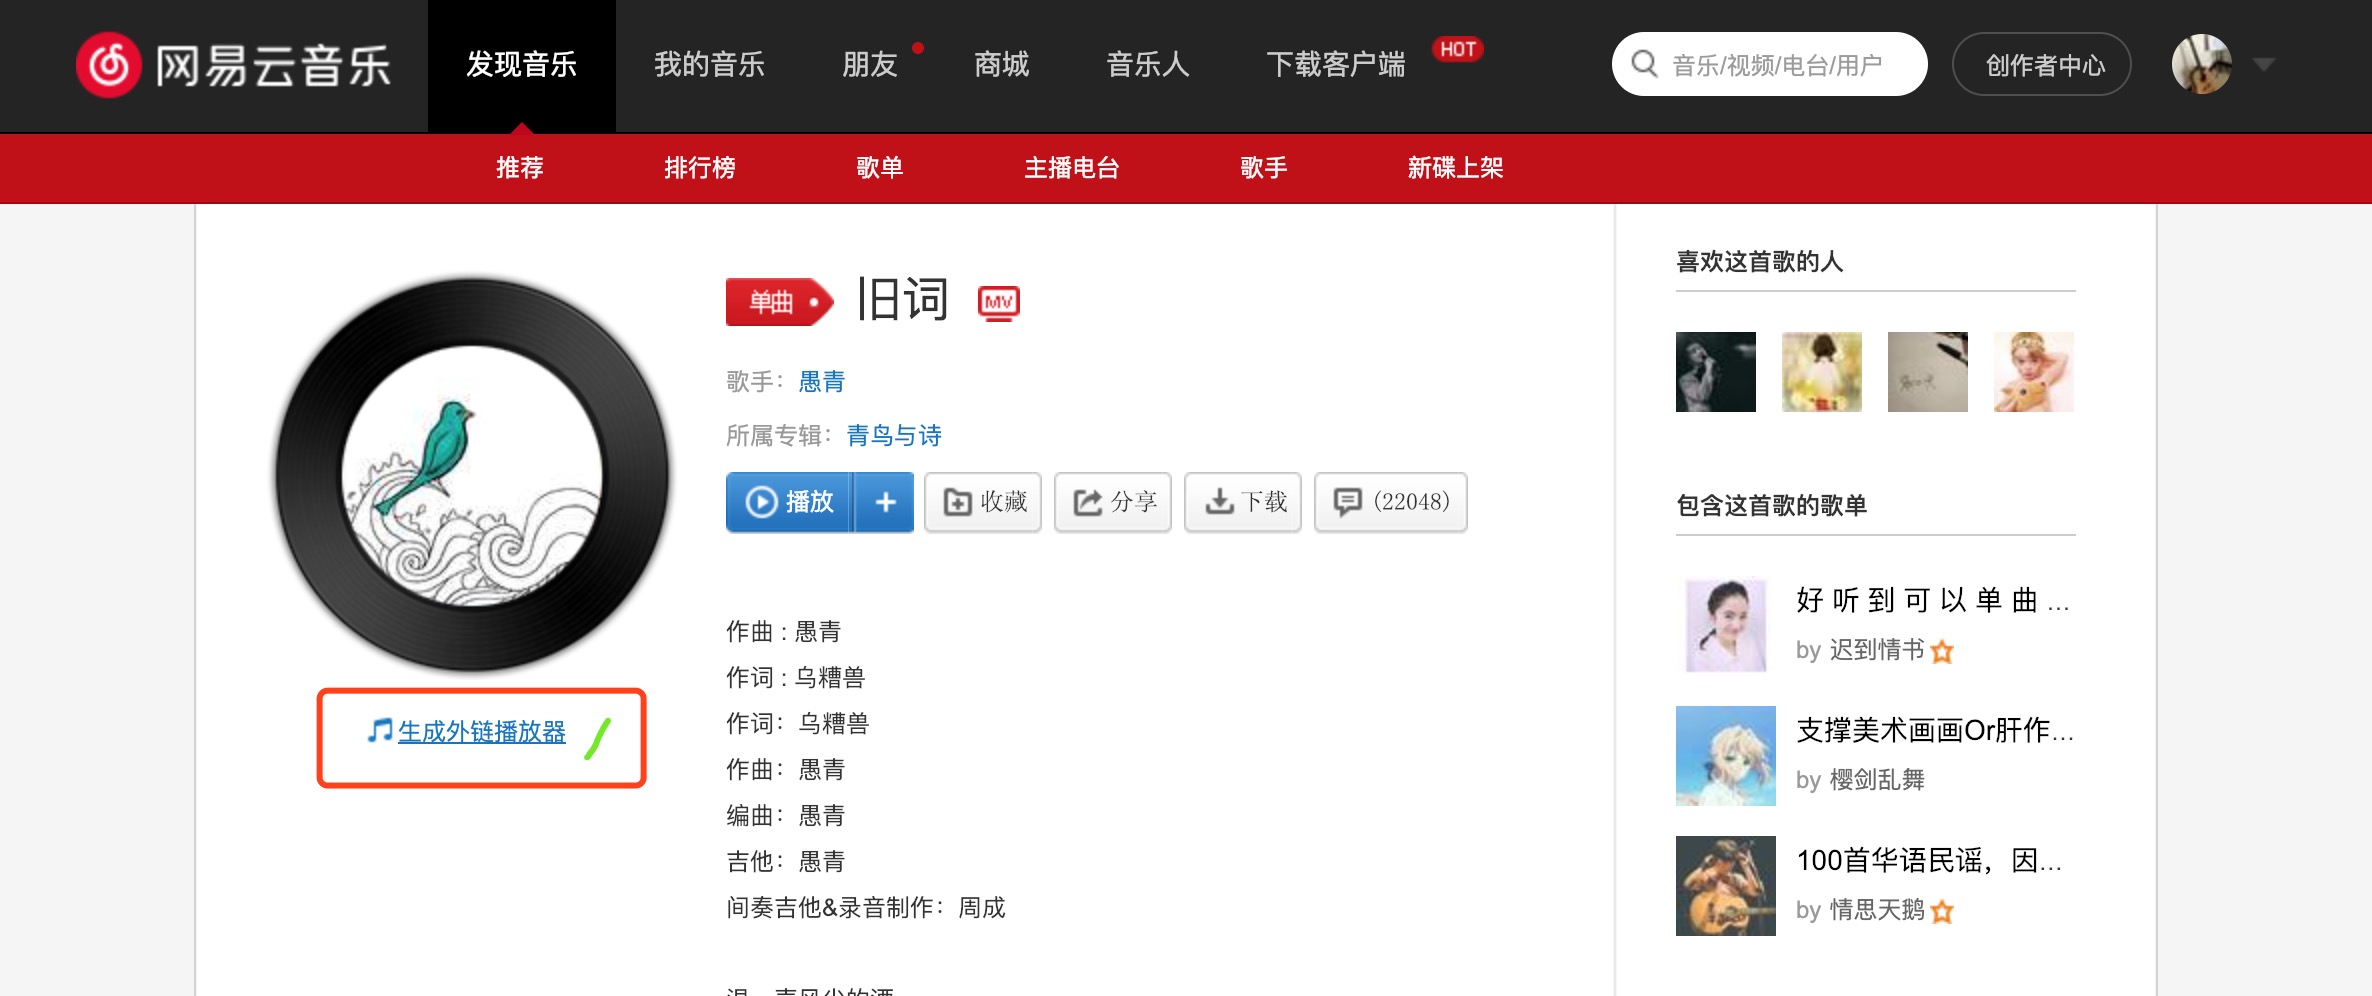The image size is (2372, 996).
Task: Click the 播放 play button
Action: click(790, 502)
